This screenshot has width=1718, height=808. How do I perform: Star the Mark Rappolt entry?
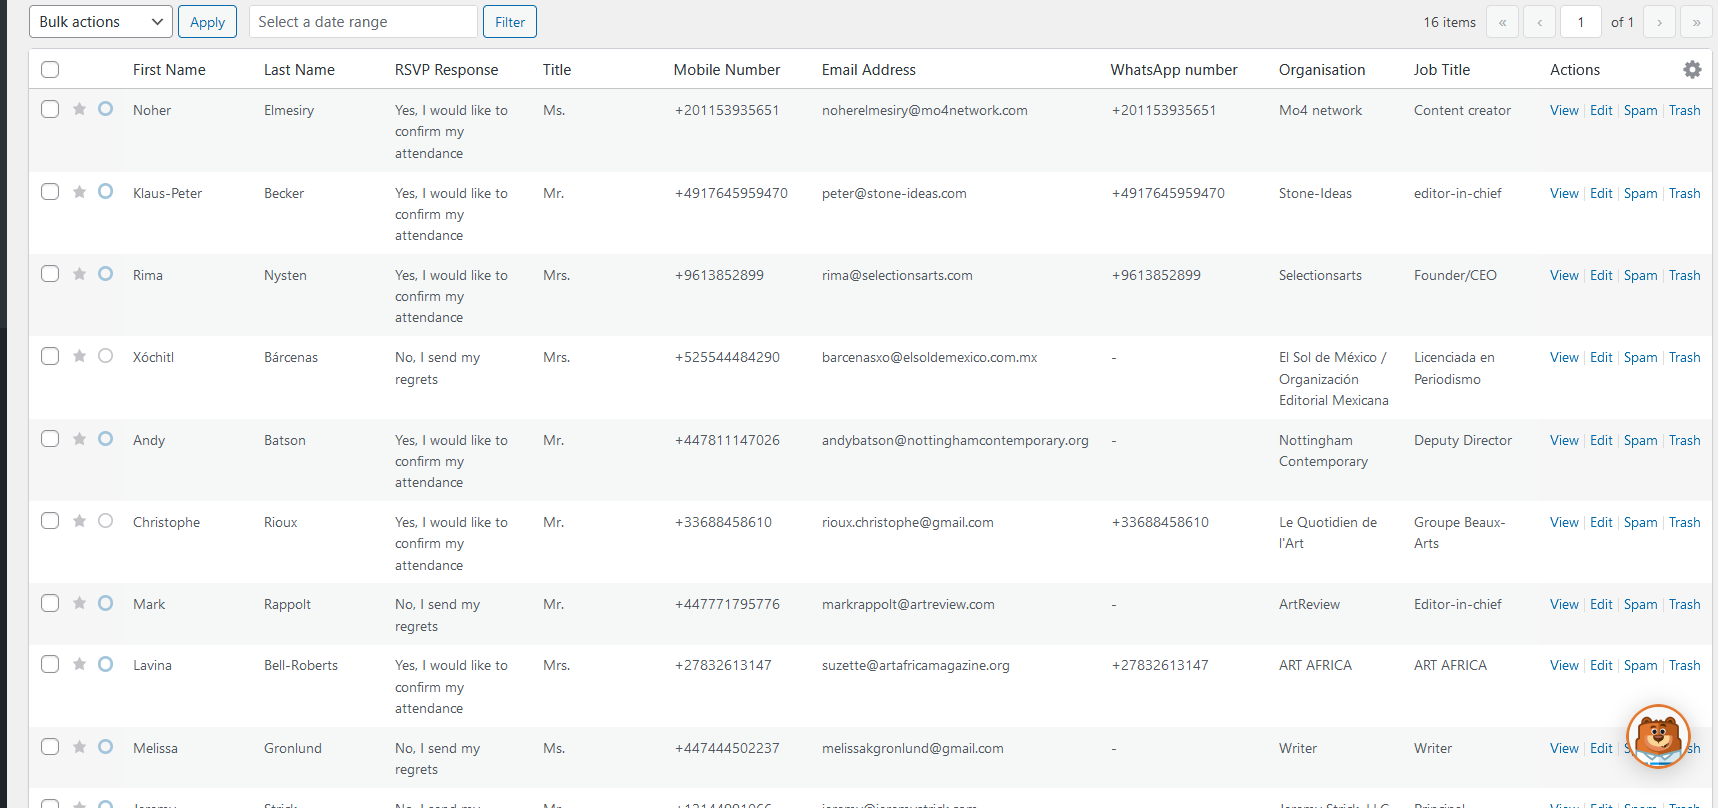(x=79, y=603)
